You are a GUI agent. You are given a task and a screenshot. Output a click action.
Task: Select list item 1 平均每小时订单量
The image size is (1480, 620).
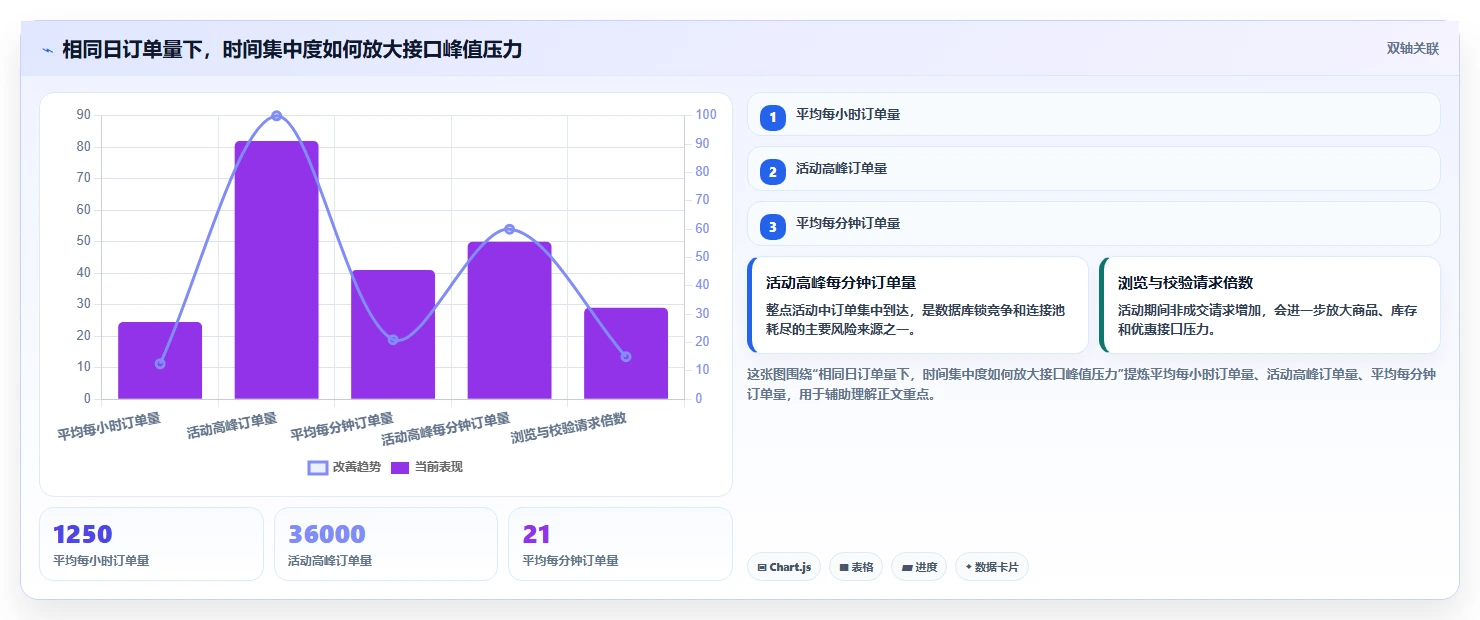1093,114
